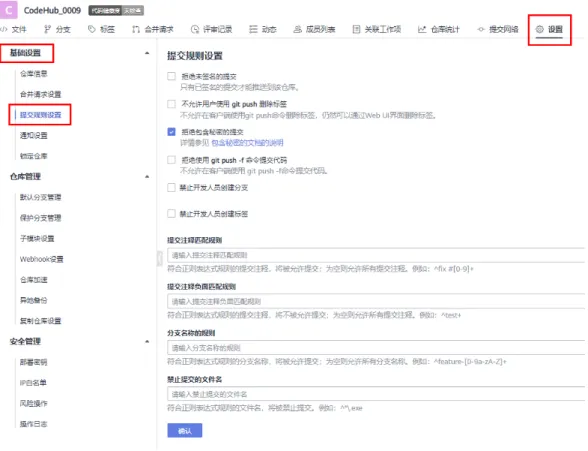Open IP白名单 in the sidebar

(x=33, y=383)
